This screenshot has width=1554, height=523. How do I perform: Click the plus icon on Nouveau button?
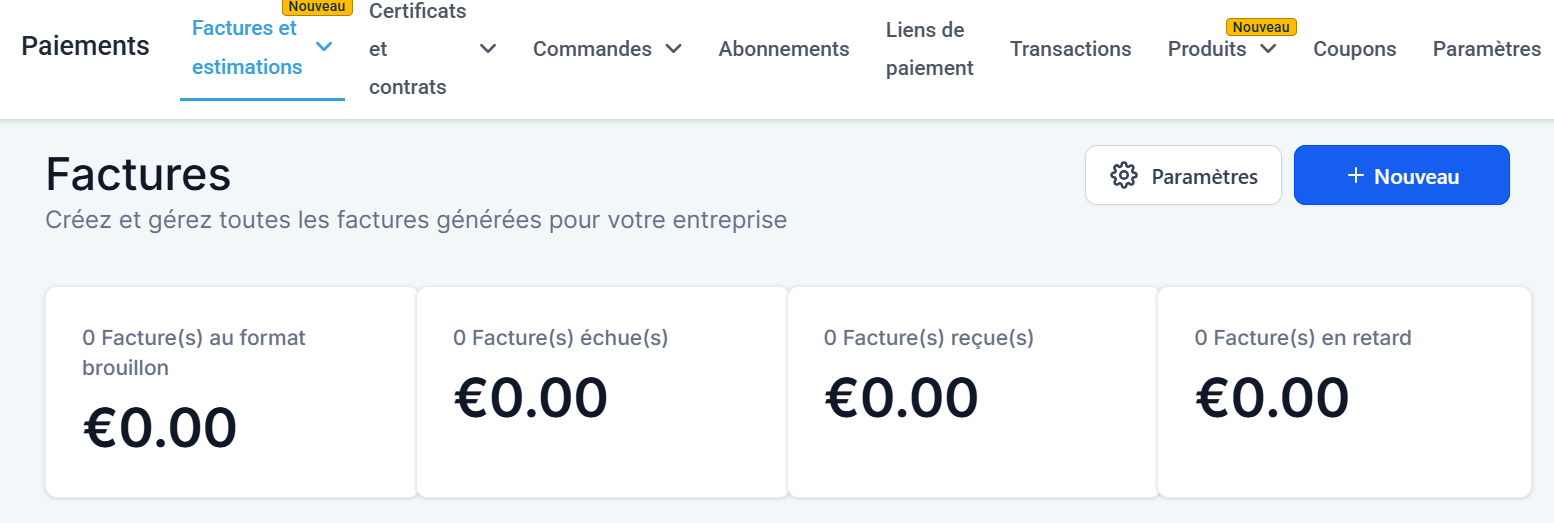coord(1356,176)
